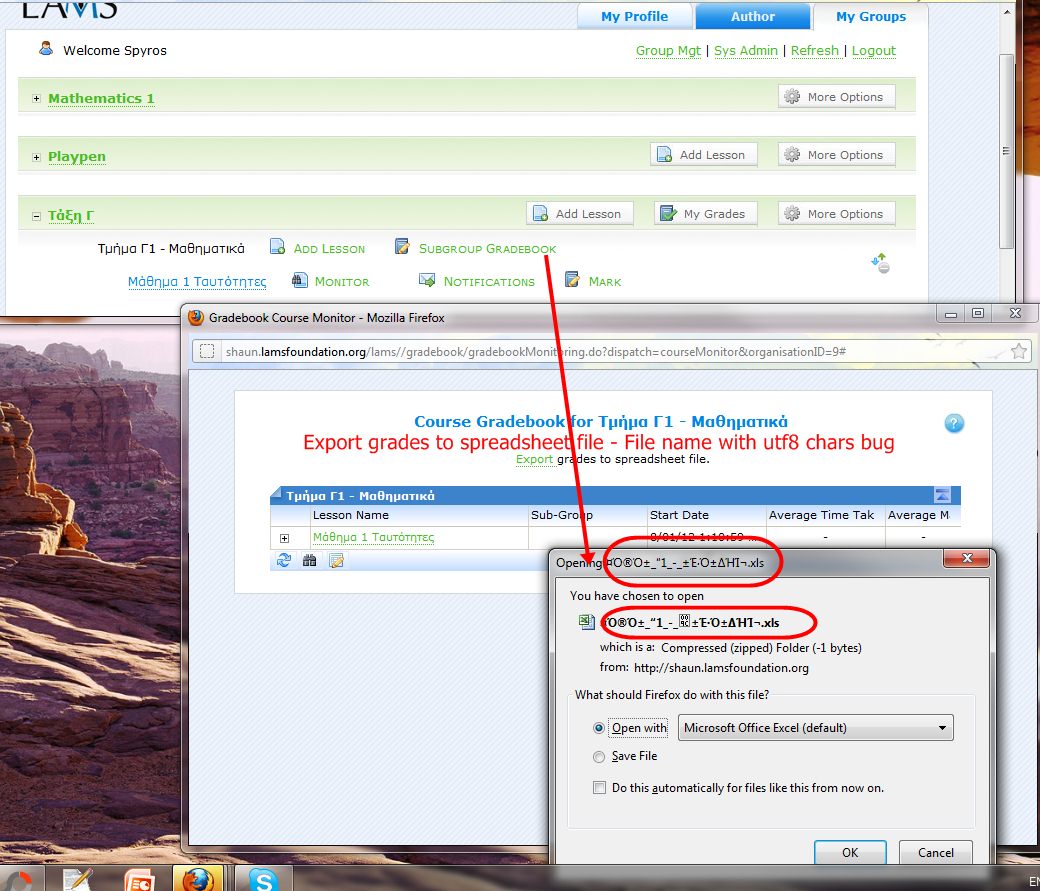The height and width of the screenshot is (891, 1040).
Task: Click the help question mark icon
Action: 954,423
